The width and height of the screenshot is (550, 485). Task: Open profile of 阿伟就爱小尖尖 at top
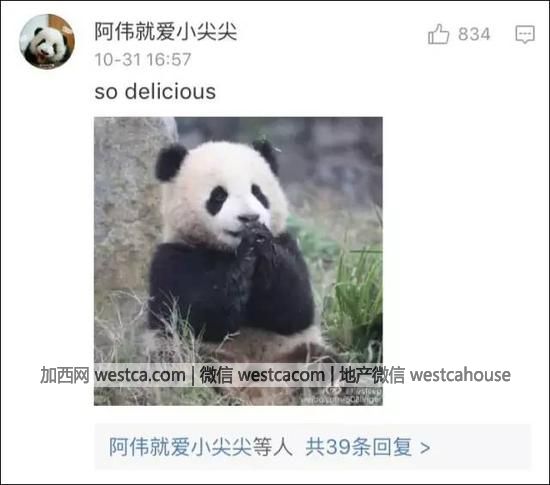point(166,32)
